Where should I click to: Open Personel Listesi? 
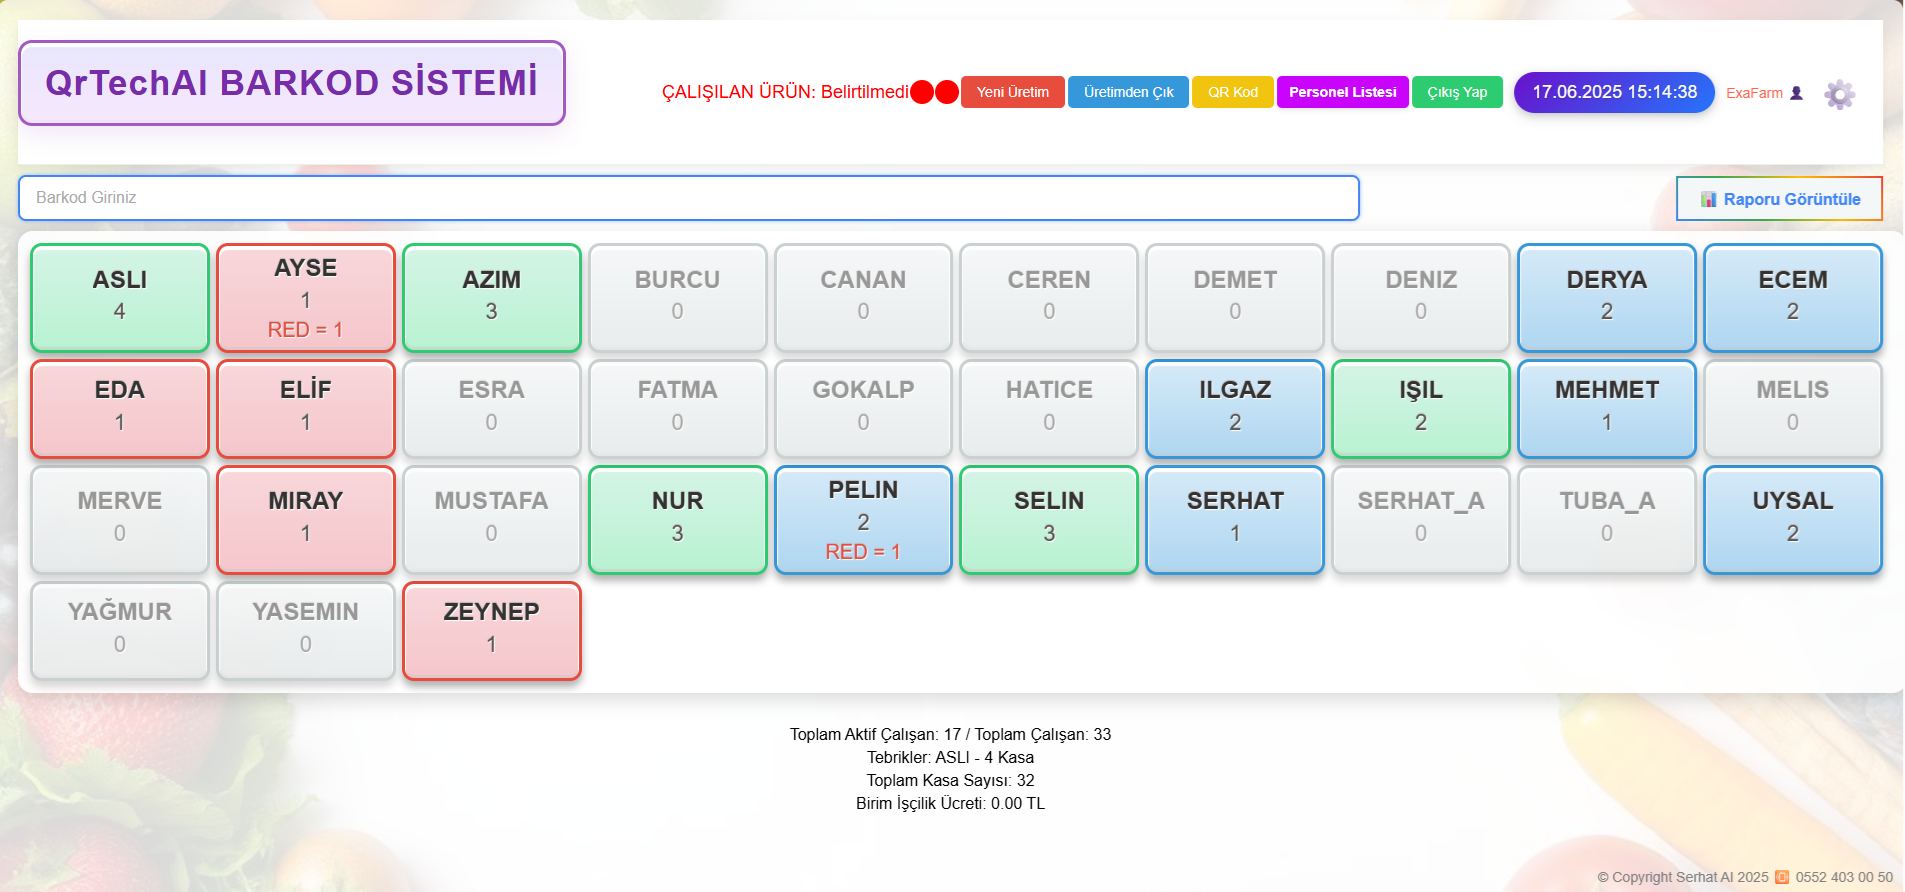point(1342,92)
